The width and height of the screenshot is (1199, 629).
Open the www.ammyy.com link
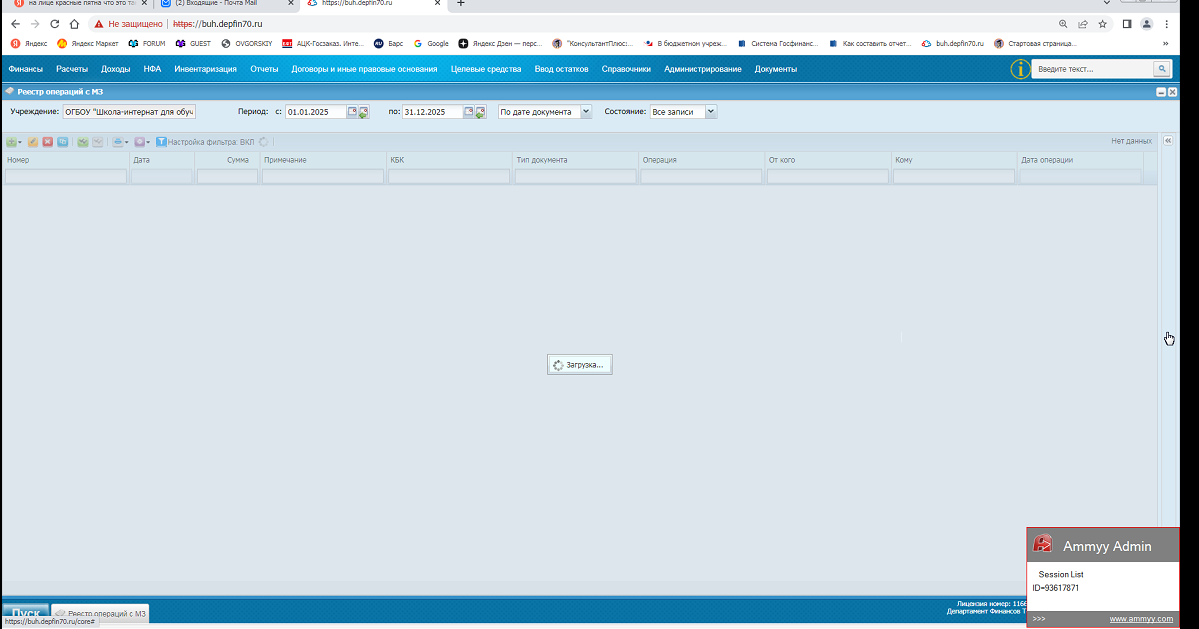1141,619
